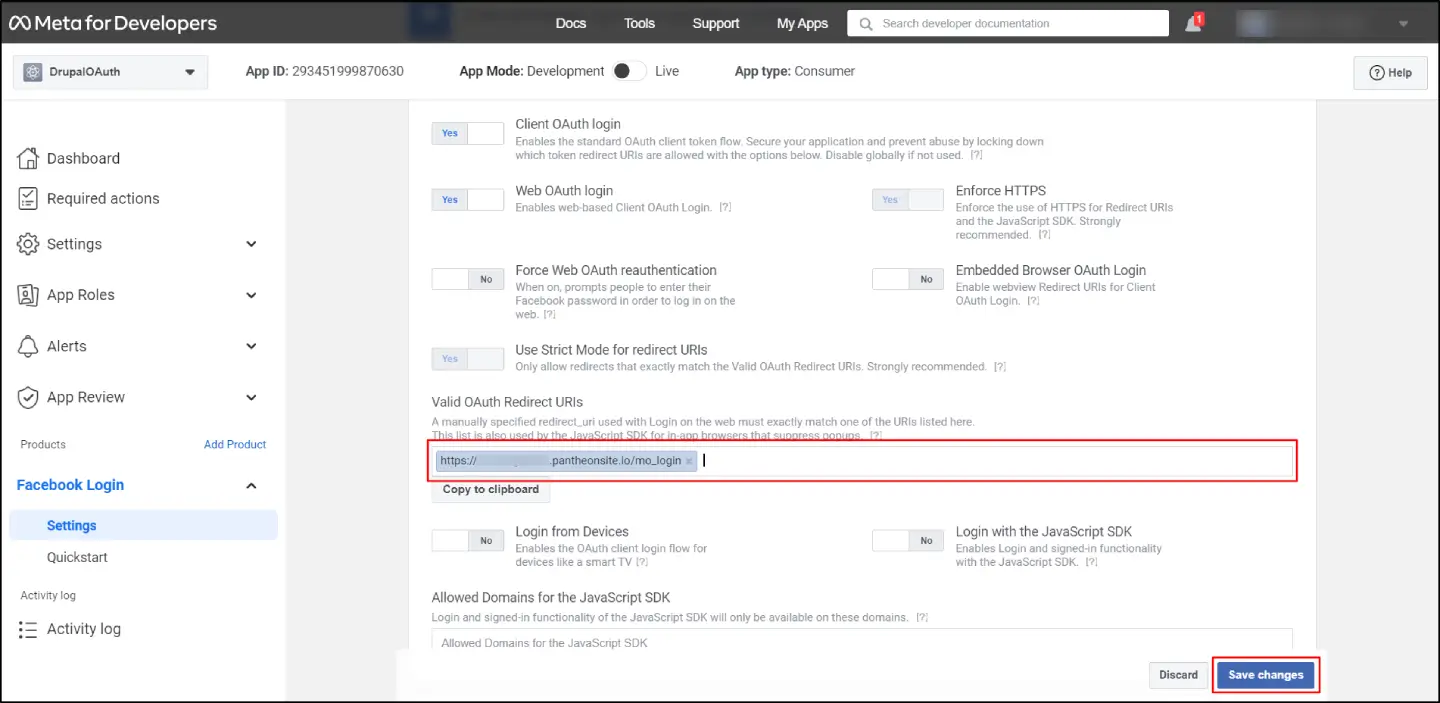The image size is (1440, 703).
Task: Open the DrupalOAuth app selector dropdown
Action: click(110, 72)
